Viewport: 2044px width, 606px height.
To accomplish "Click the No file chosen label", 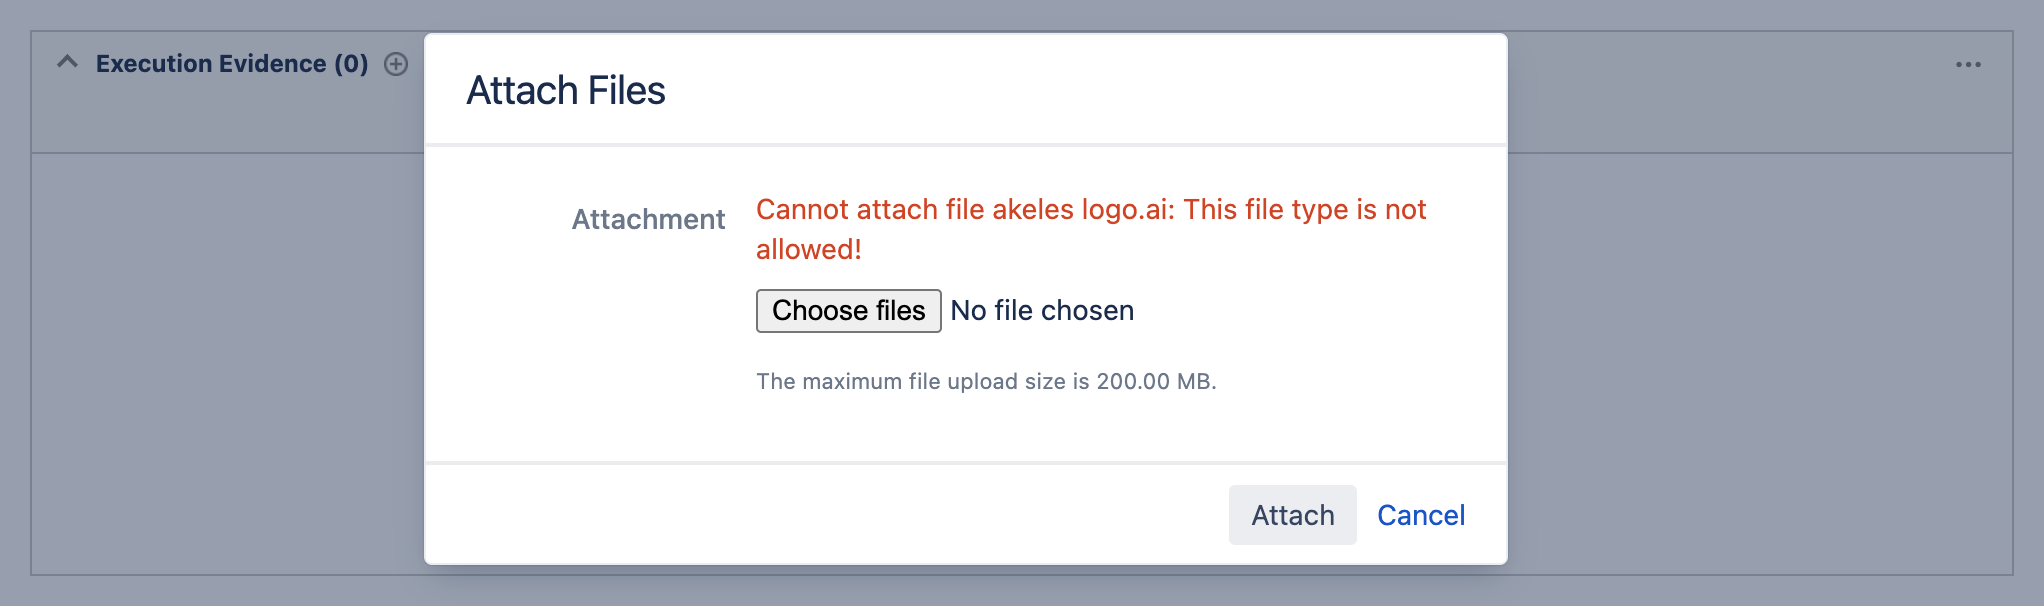I will point(1041,310).
